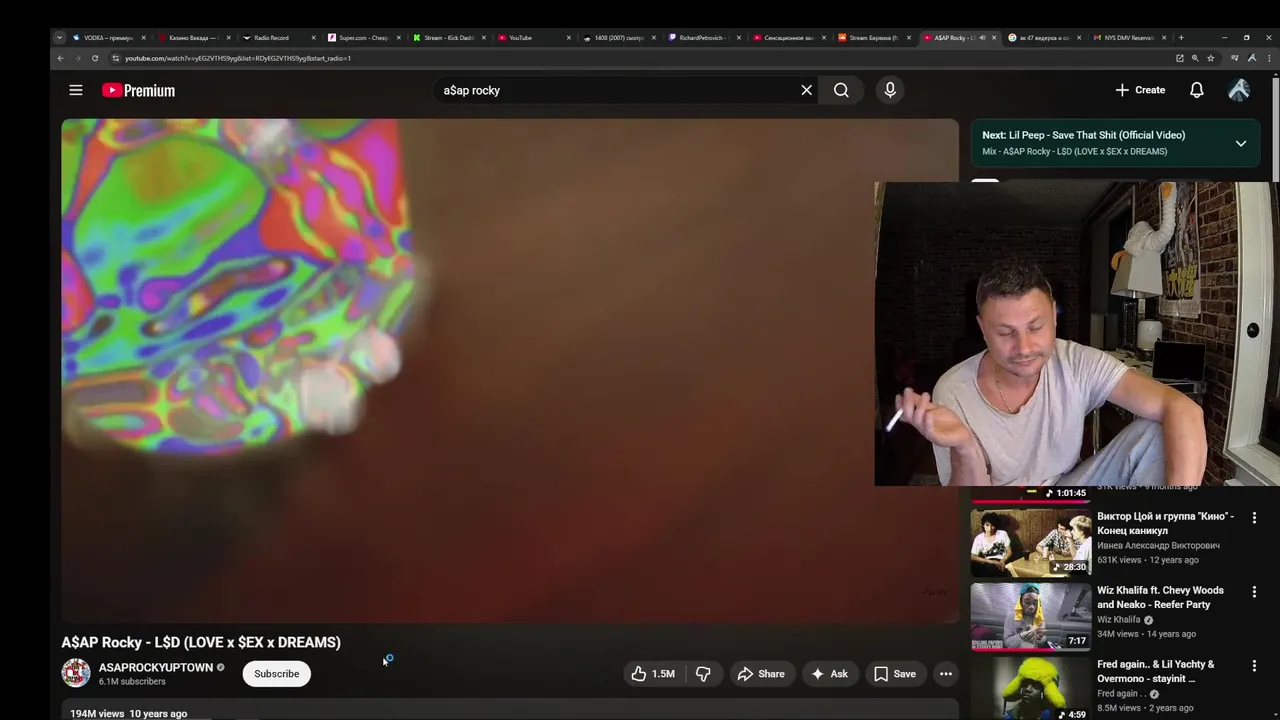1280x720 pixels.
Task: Open the Create menu
Action: [x=1140, y=90]
